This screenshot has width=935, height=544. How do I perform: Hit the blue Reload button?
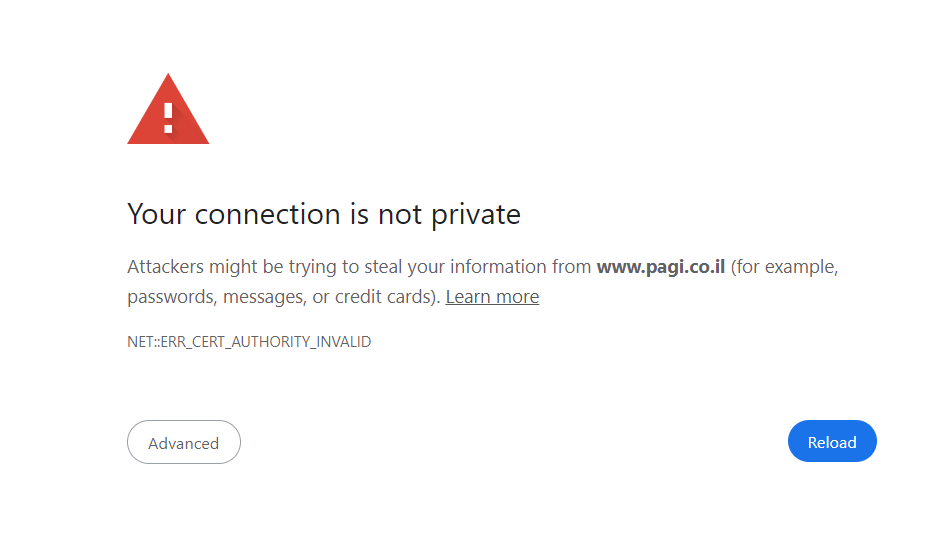point(832,442)
